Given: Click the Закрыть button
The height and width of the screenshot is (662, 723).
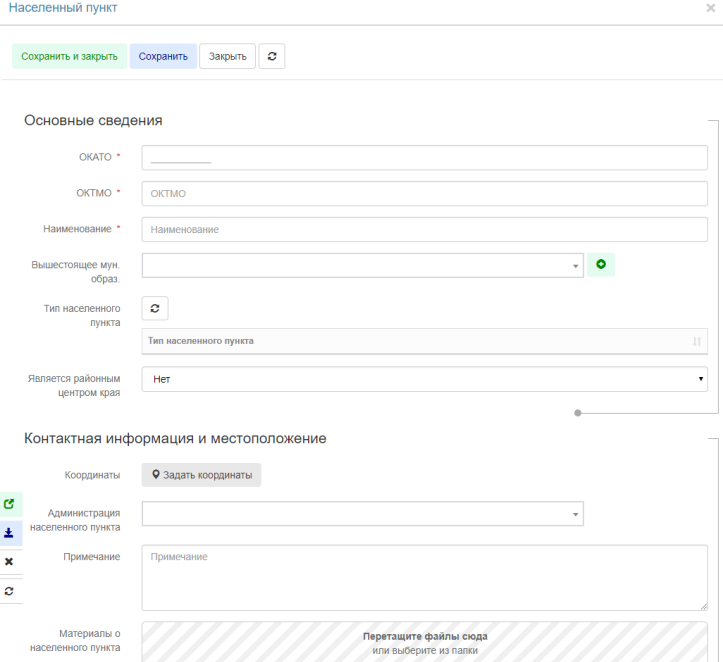Looking at the screenshot, I should point(228,56).
